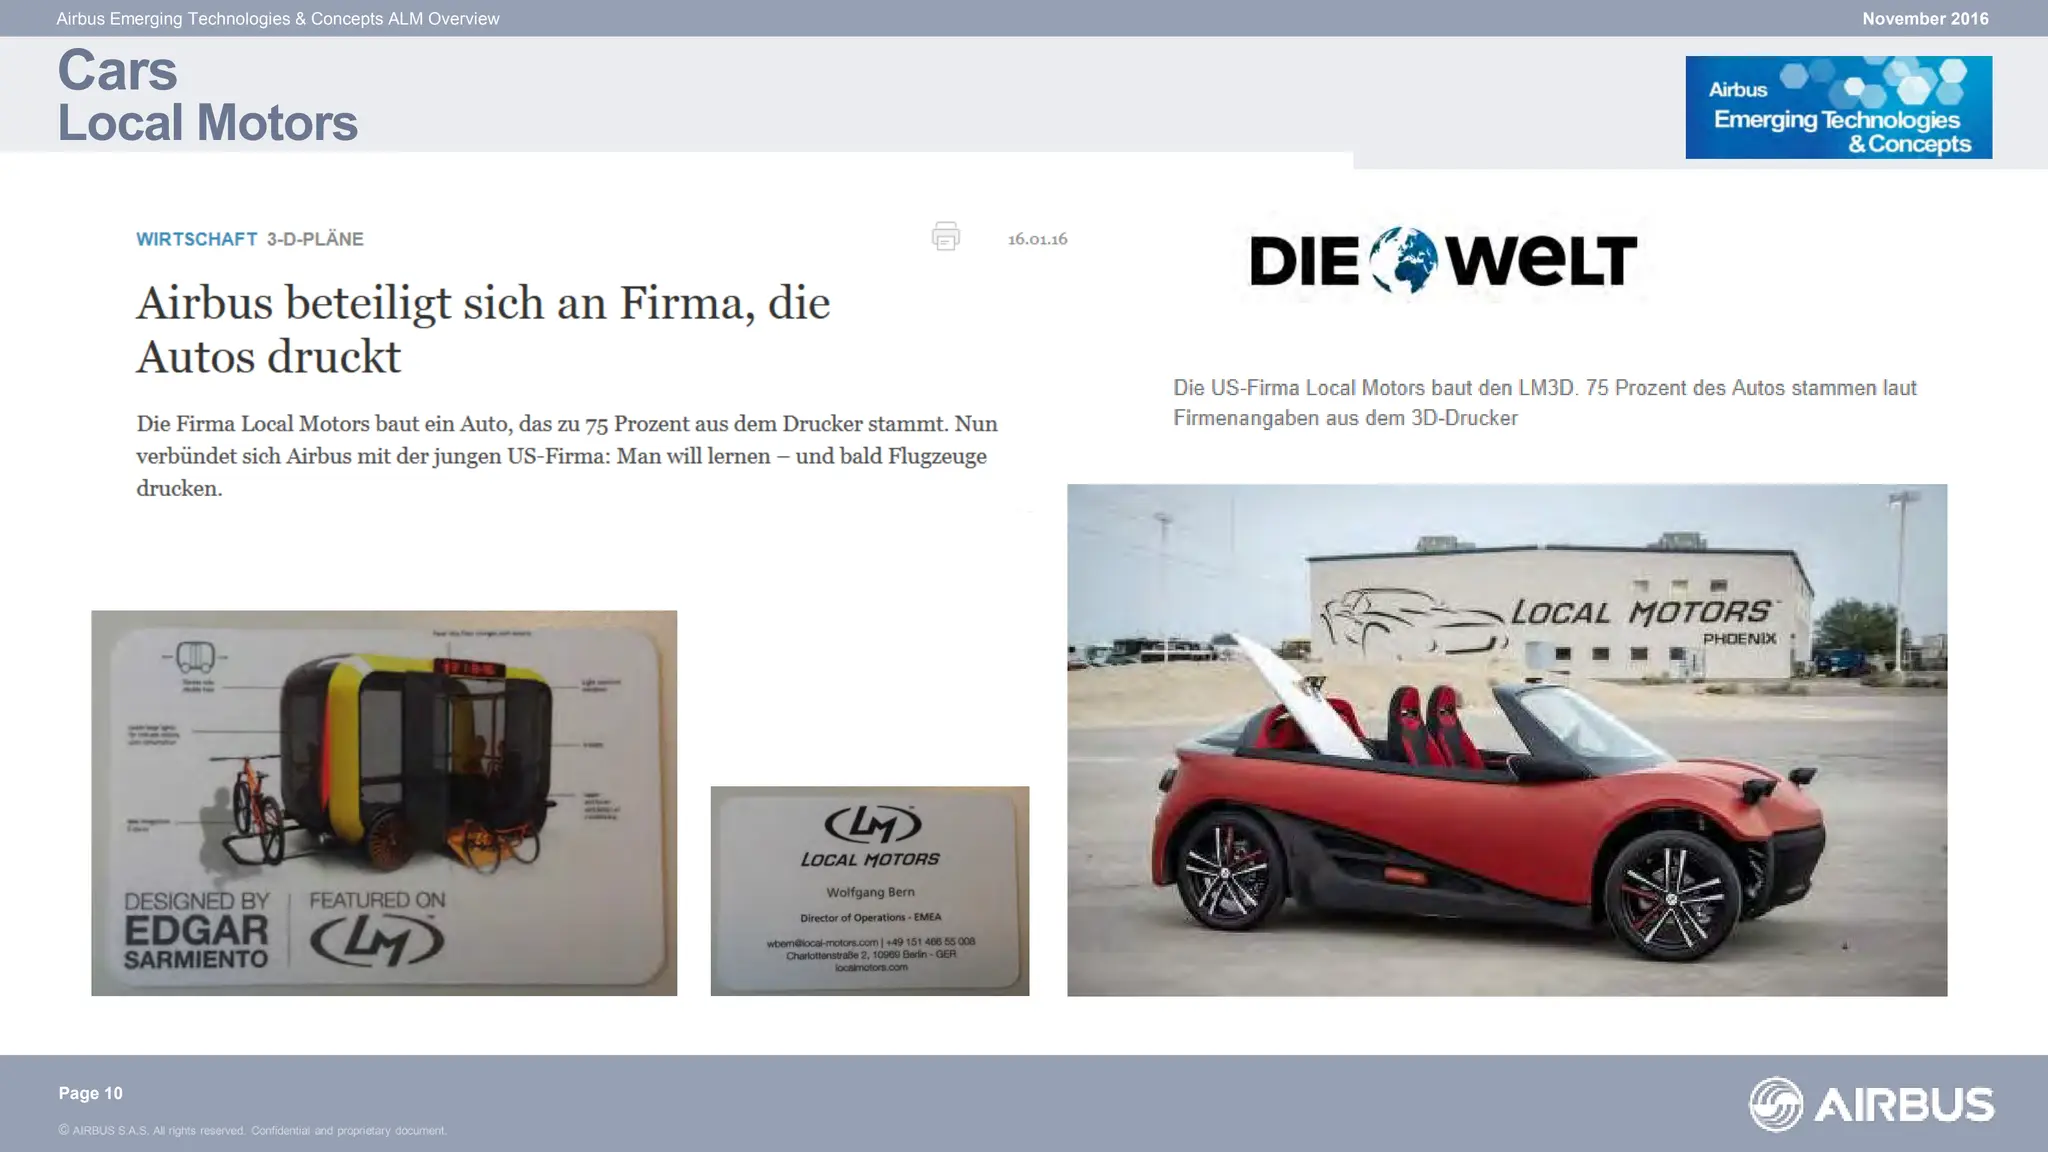
Task: Click the Airbus logo in the footer
Action: 1871,1104
